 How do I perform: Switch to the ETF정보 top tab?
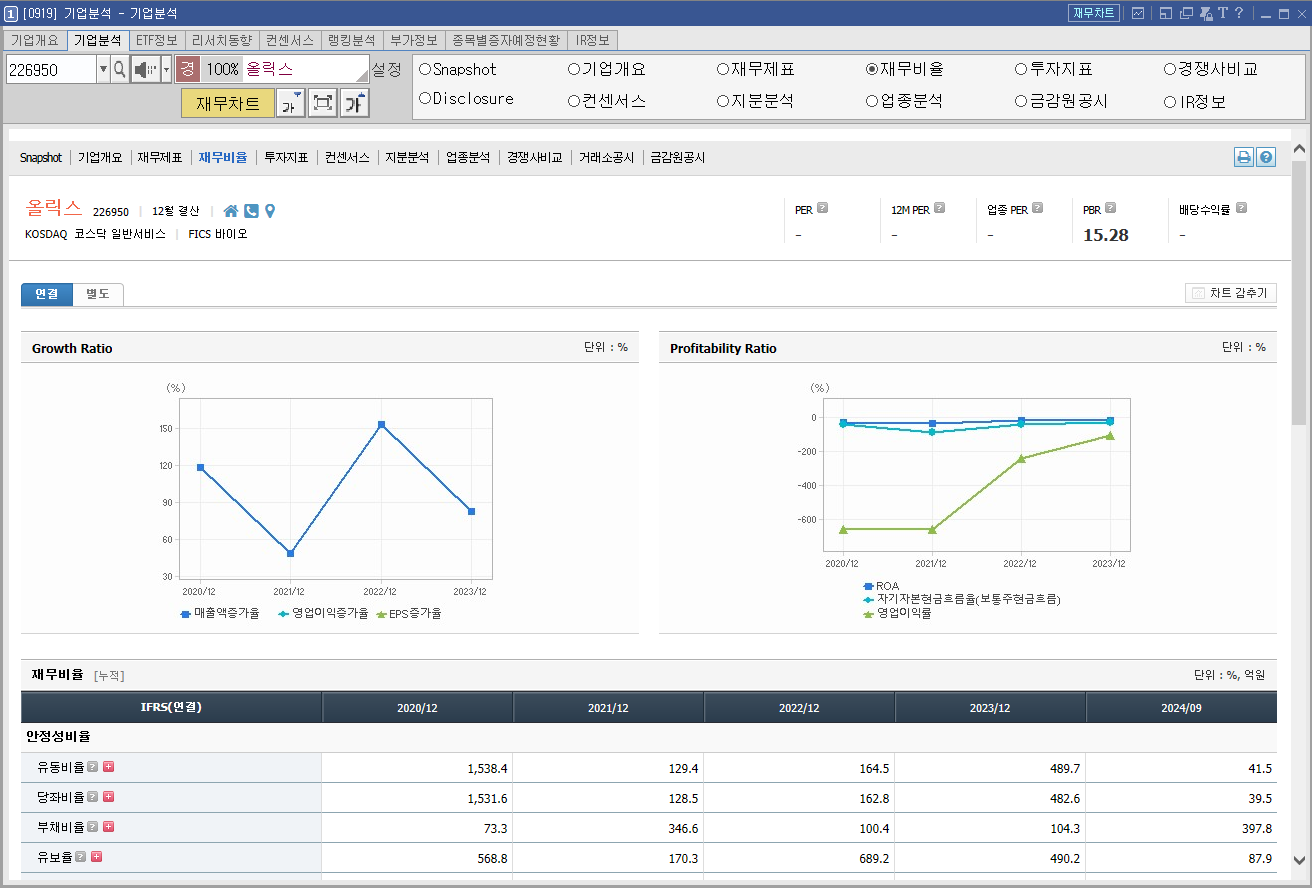(x=156, y=40)
